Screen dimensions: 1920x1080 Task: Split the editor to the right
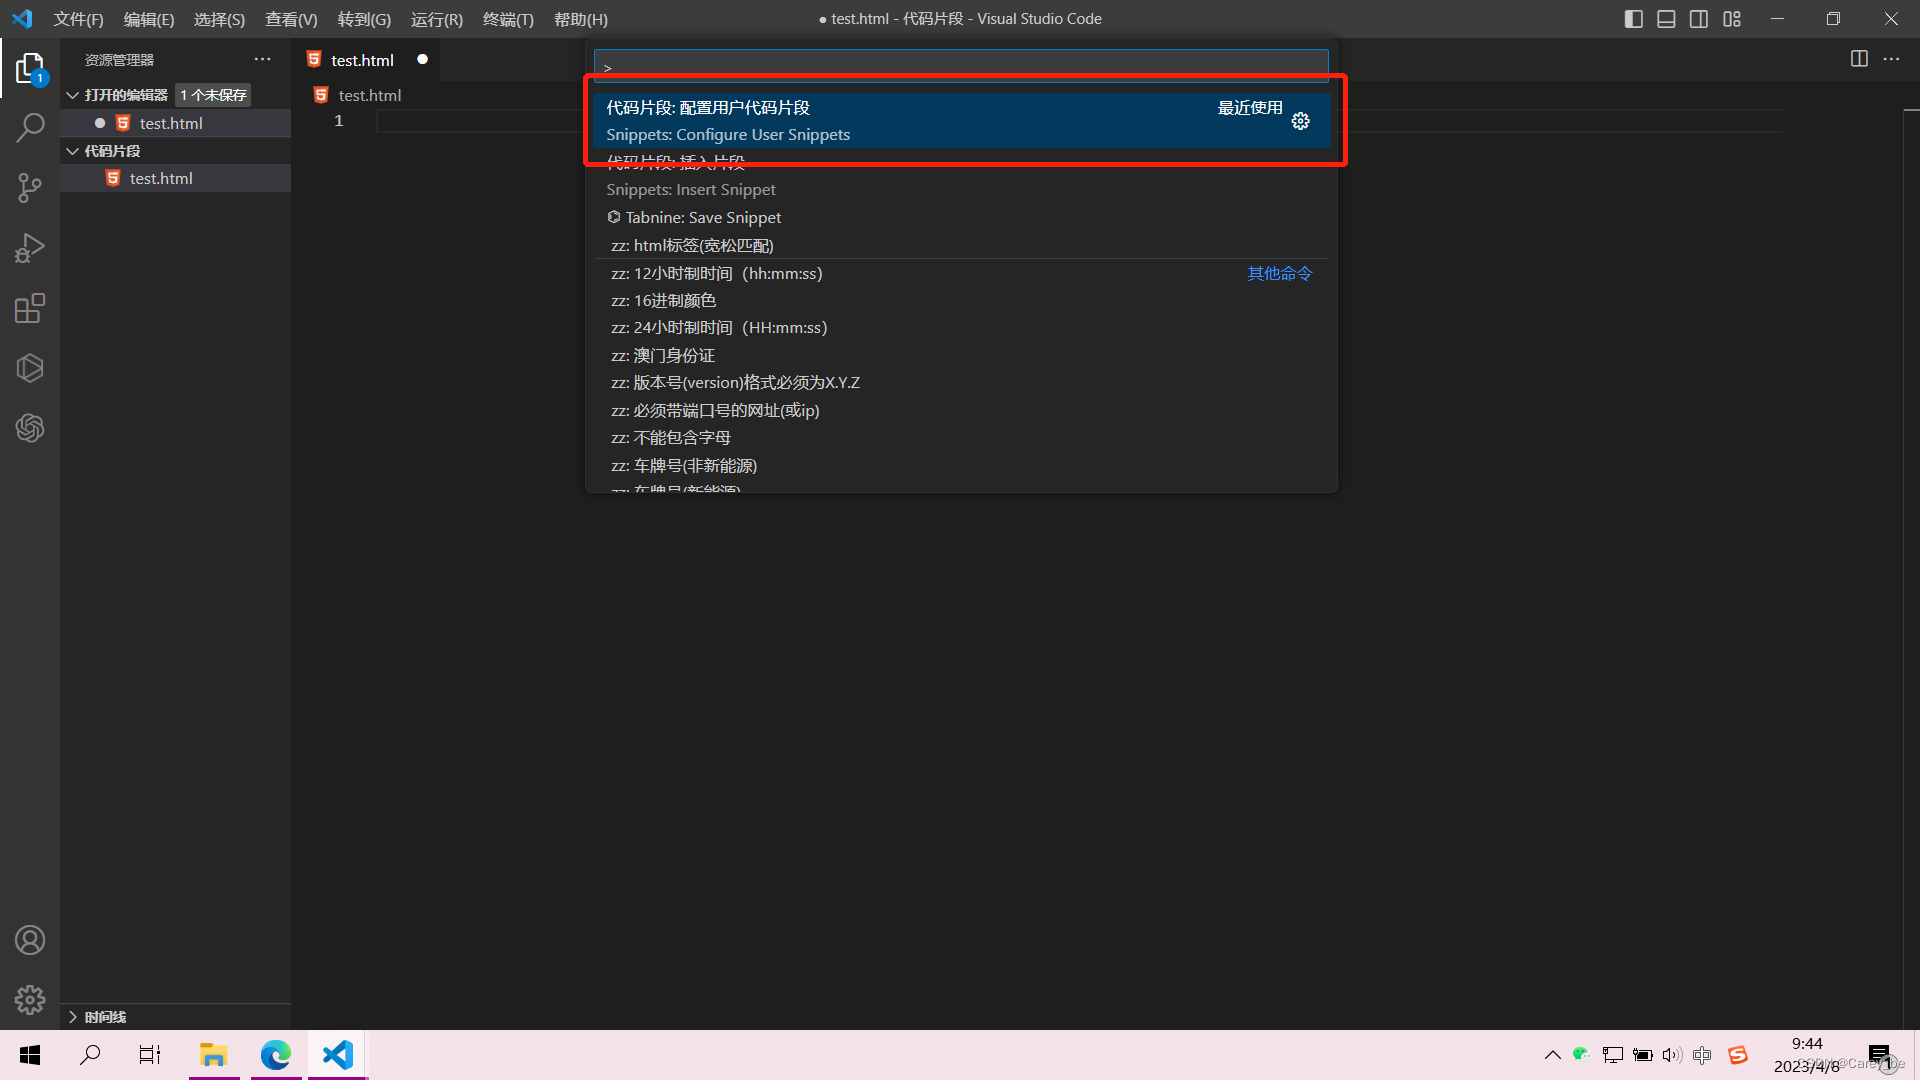(x=1859, y=59)
